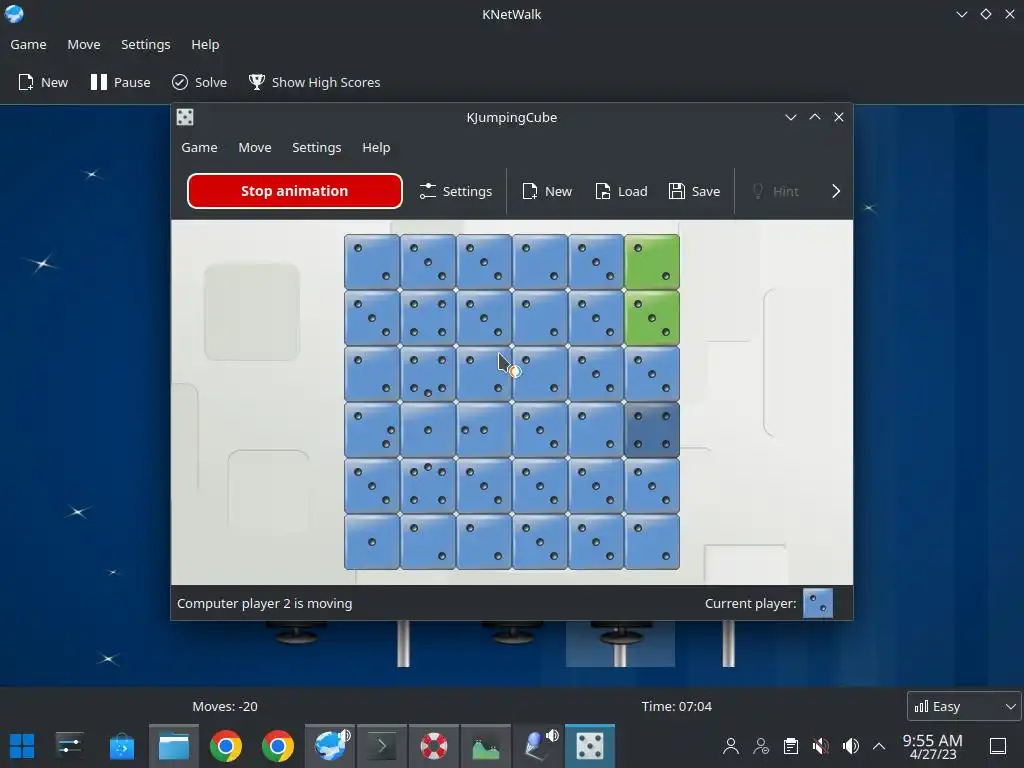The height and width of the screenshot is (768, 1024).
Task: Click Load in KJumpingCube toolbar
Action: (621, 191)
